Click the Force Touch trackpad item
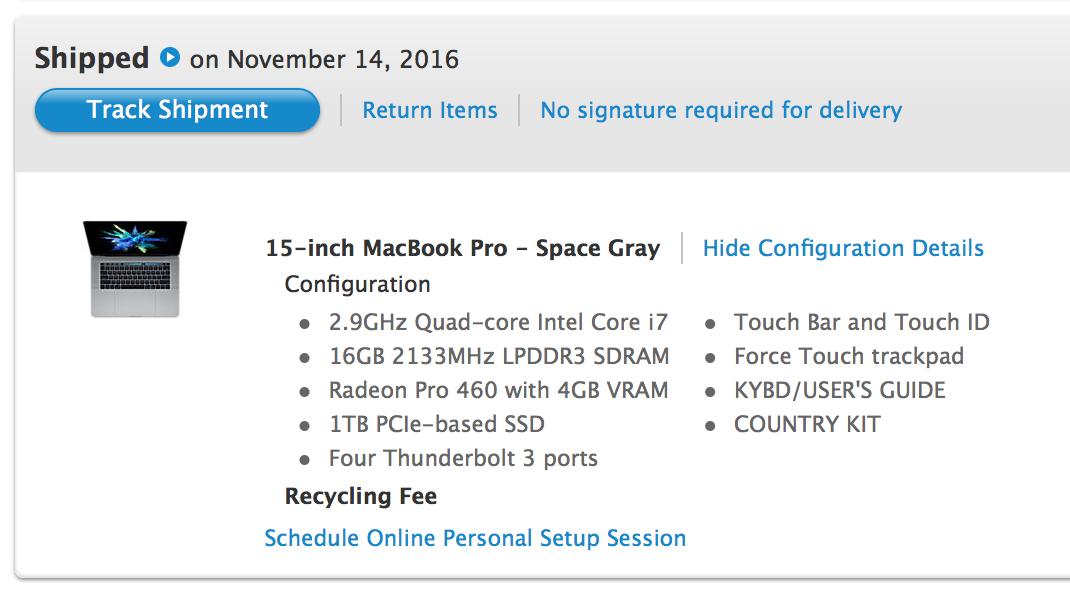The width and height of the screenshot is (1070, 602). pos(849,356)
